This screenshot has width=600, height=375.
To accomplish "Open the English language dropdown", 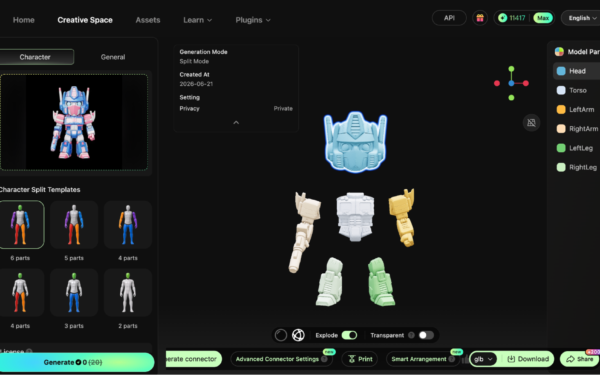I will [x=582, y=18].
